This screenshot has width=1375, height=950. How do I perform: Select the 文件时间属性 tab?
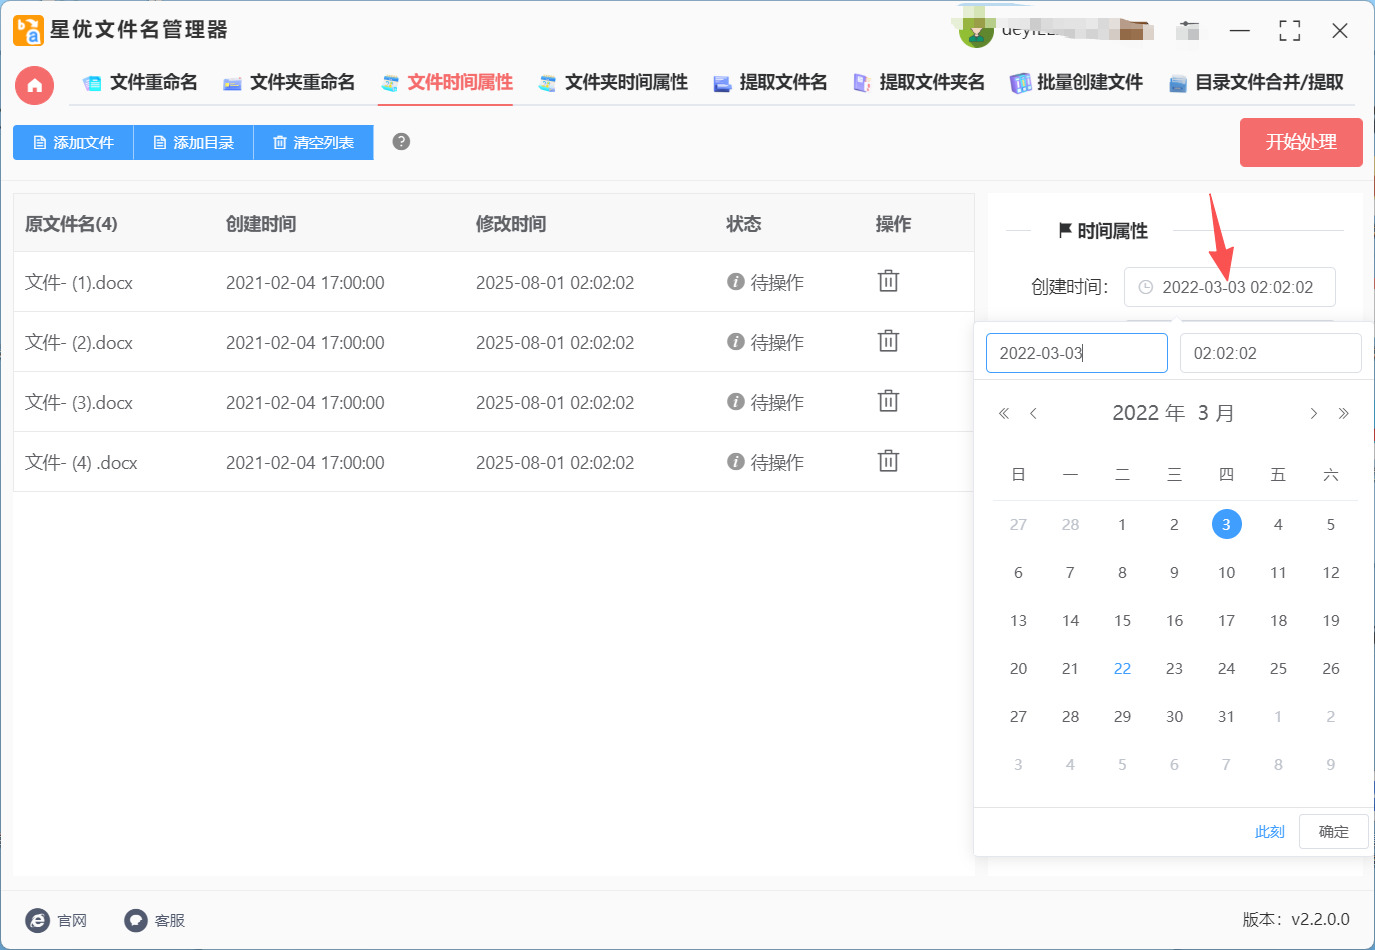(x=446, y=82)
